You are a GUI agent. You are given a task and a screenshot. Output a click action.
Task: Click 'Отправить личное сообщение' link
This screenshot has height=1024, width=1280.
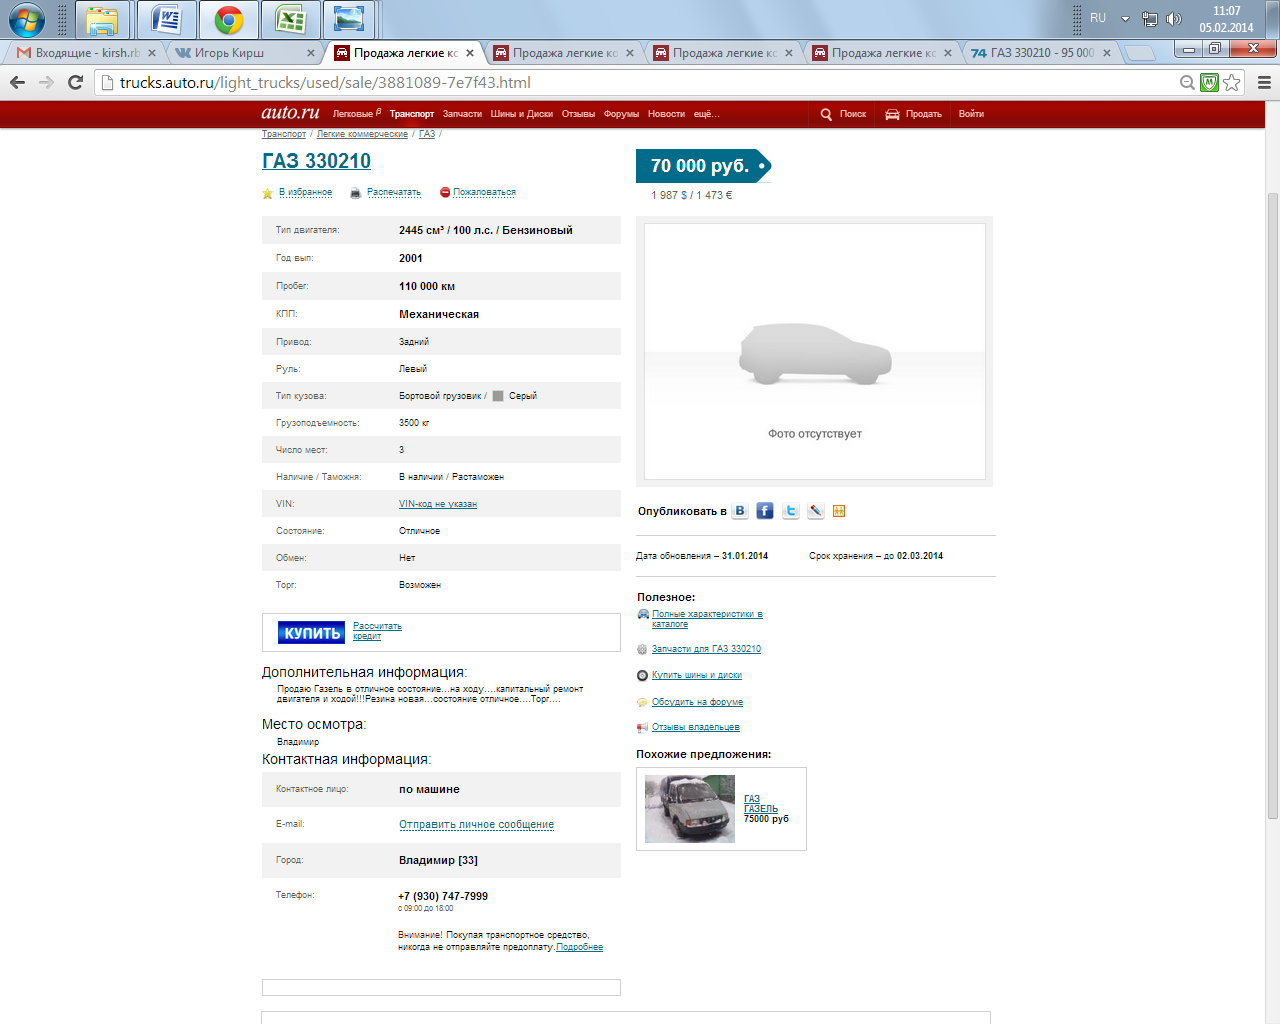(x=476, y=825)
